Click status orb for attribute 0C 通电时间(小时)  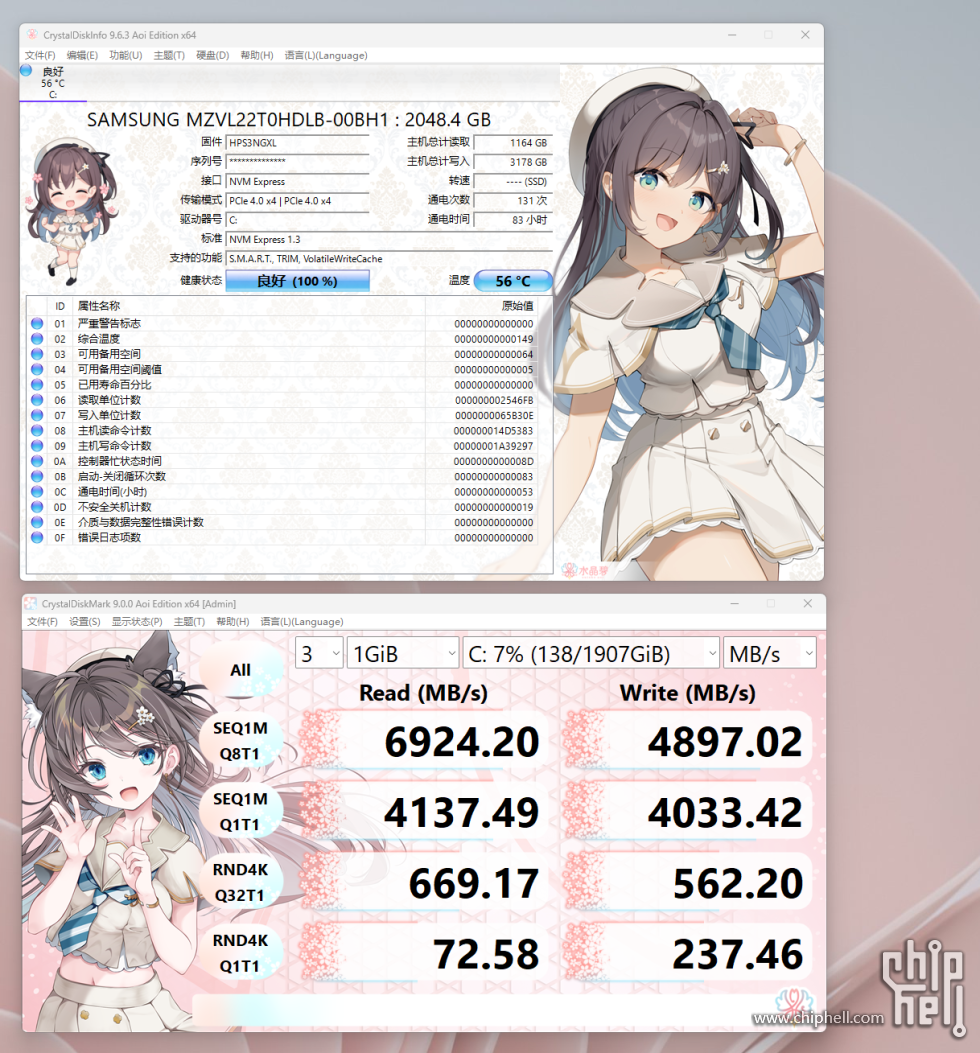37,492
